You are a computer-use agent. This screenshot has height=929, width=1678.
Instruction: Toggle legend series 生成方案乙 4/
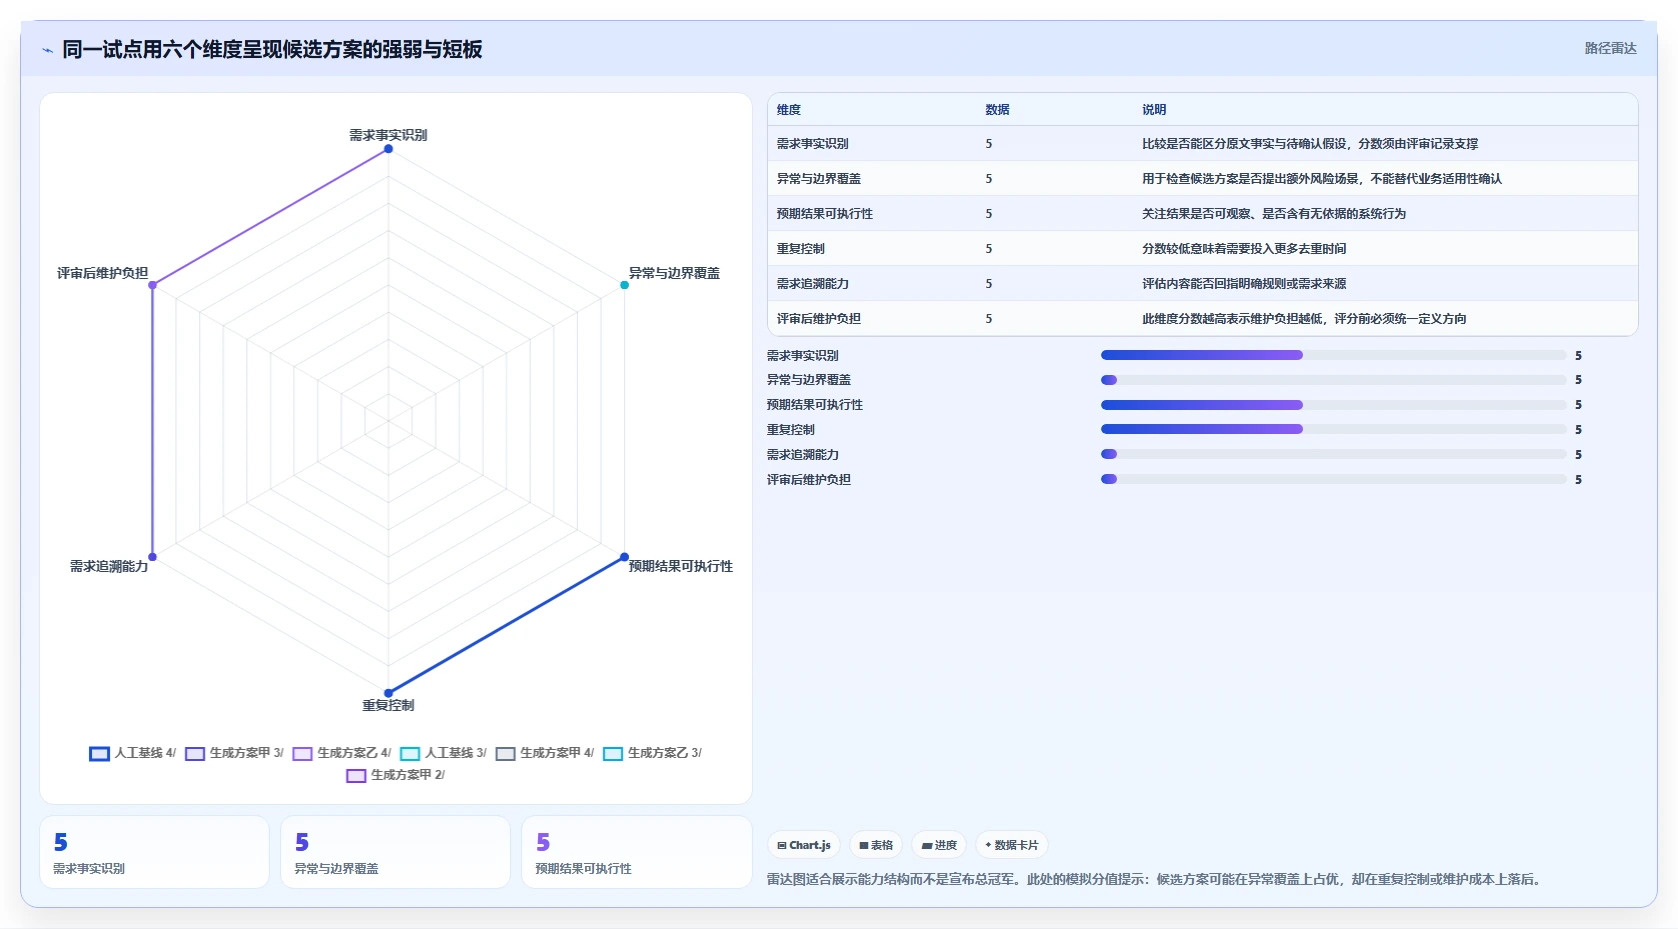pyautogui.click(x=342, y=753)
